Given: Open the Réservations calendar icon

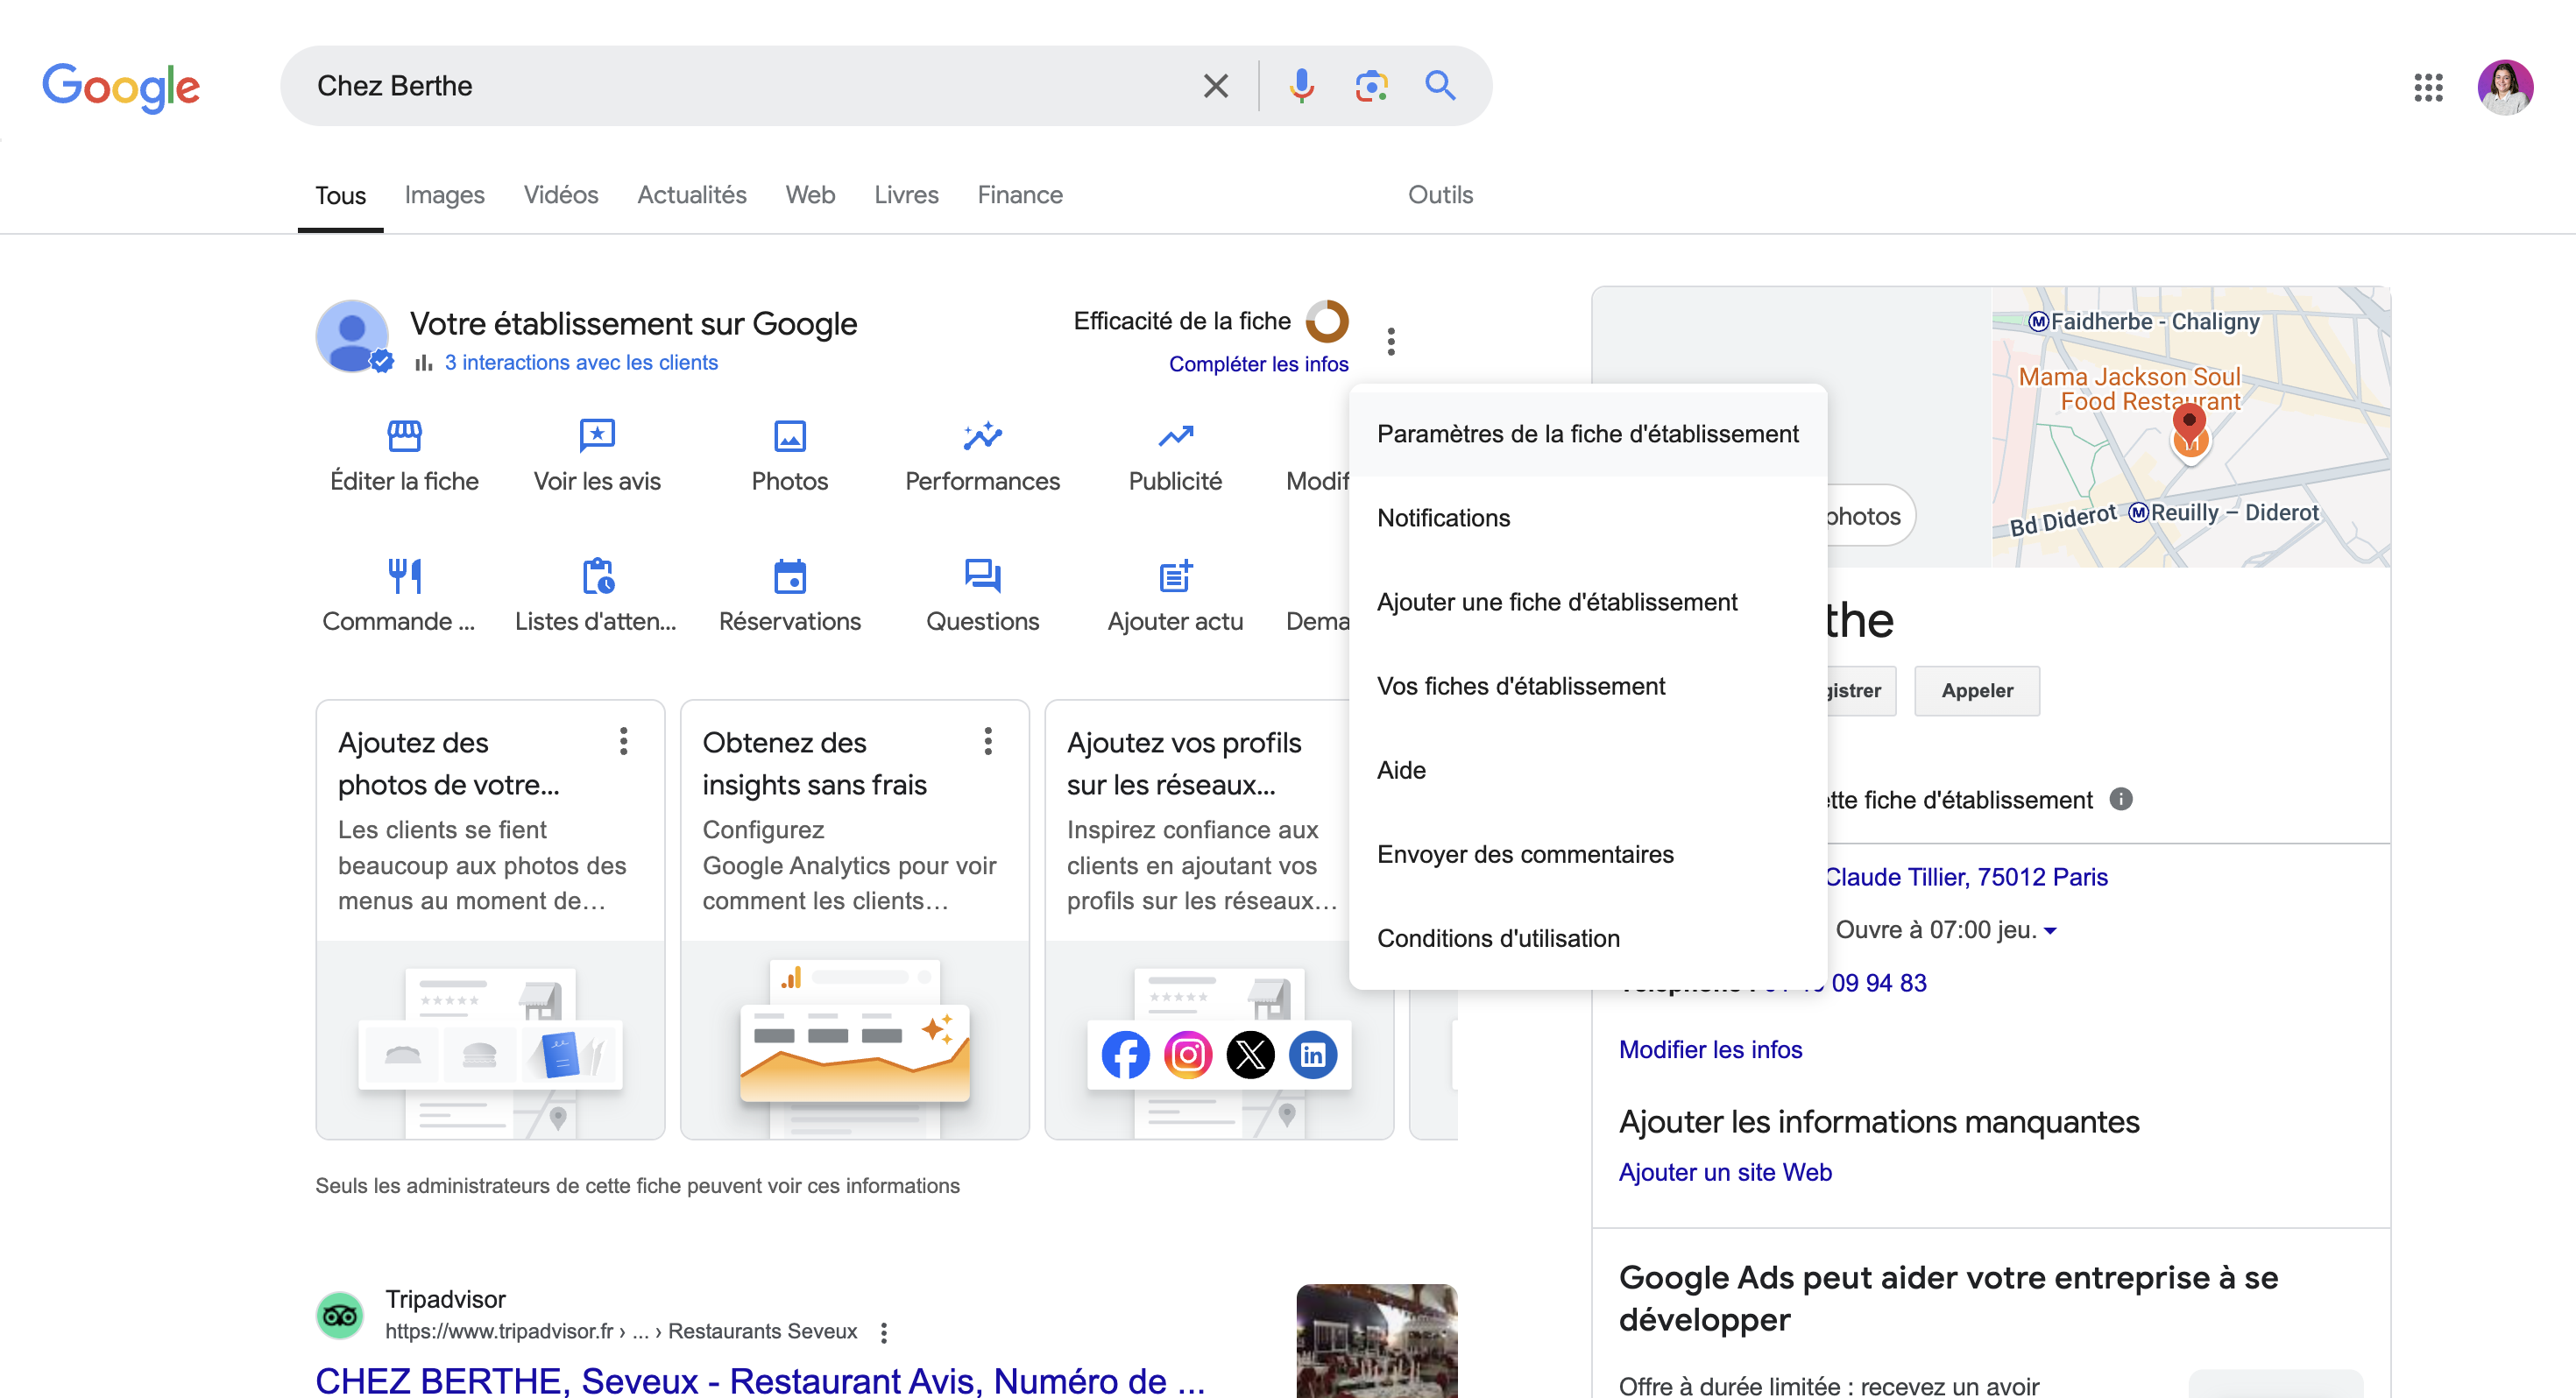Looking at the screenshot, I should coord(790,576).
